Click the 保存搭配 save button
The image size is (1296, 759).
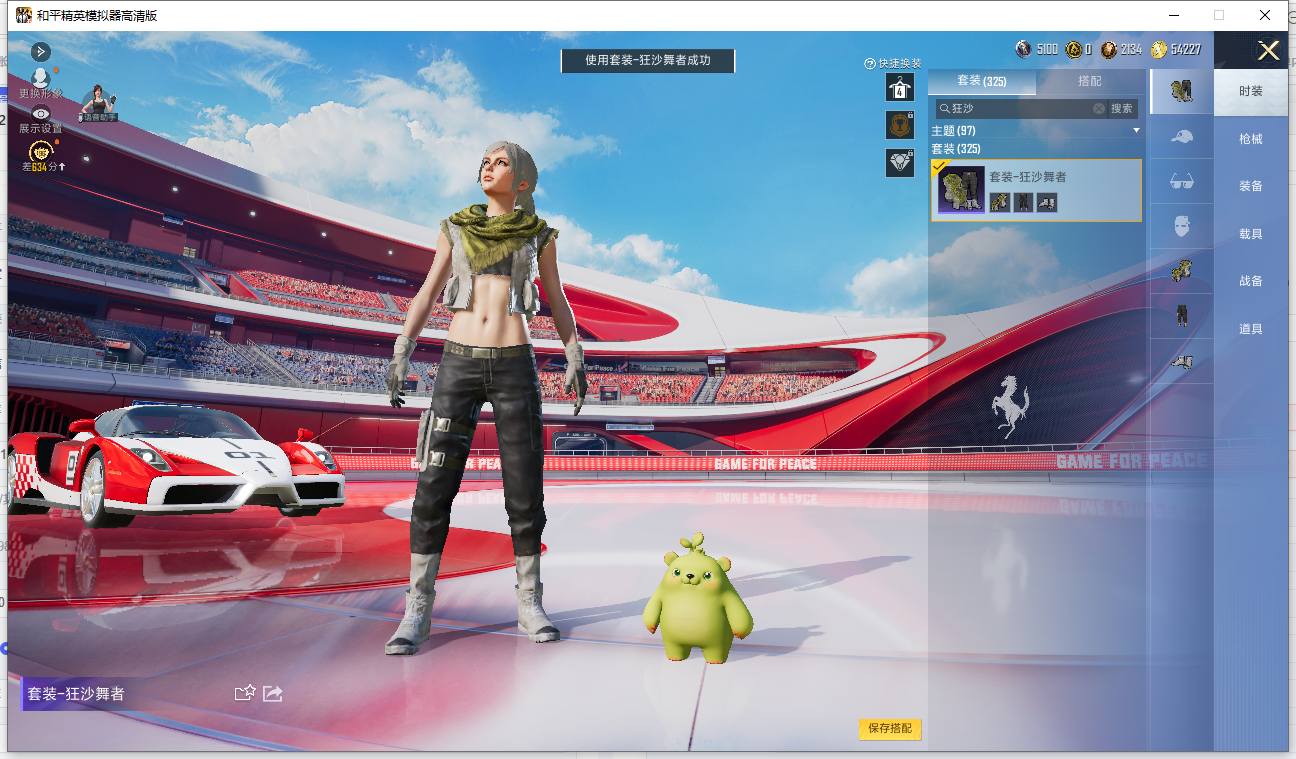point(890,728)
